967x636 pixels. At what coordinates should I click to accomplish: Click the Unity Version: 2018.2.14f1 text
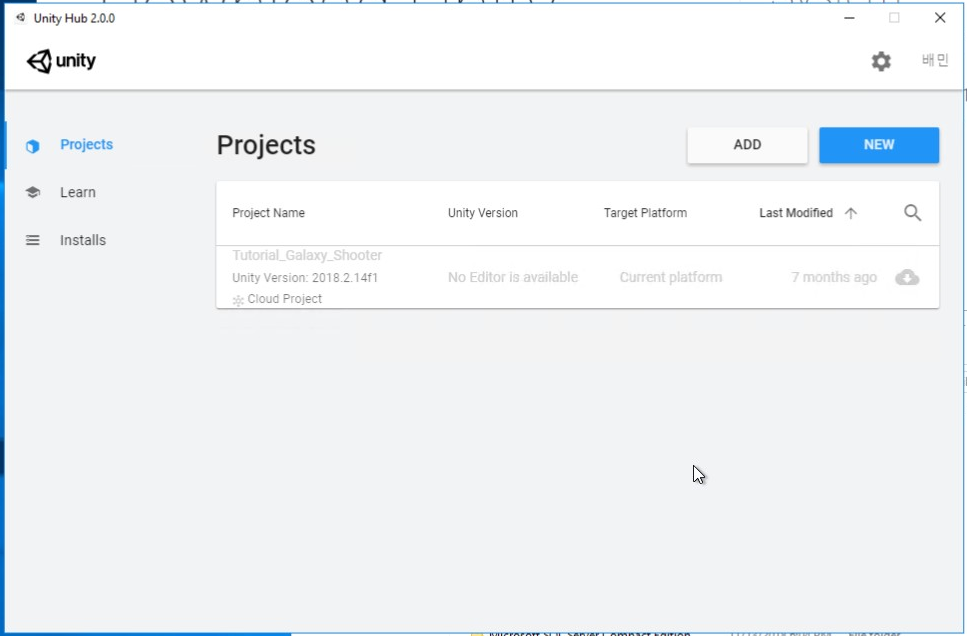tap(305, 278)
